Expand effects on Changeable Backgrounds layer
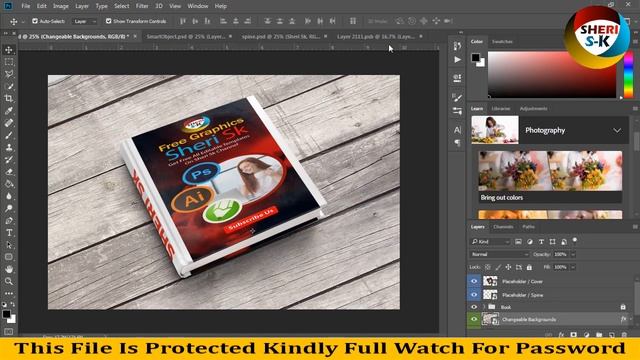Image resolution: width=640 pixels, height=360 pixels. click(631, 320)
